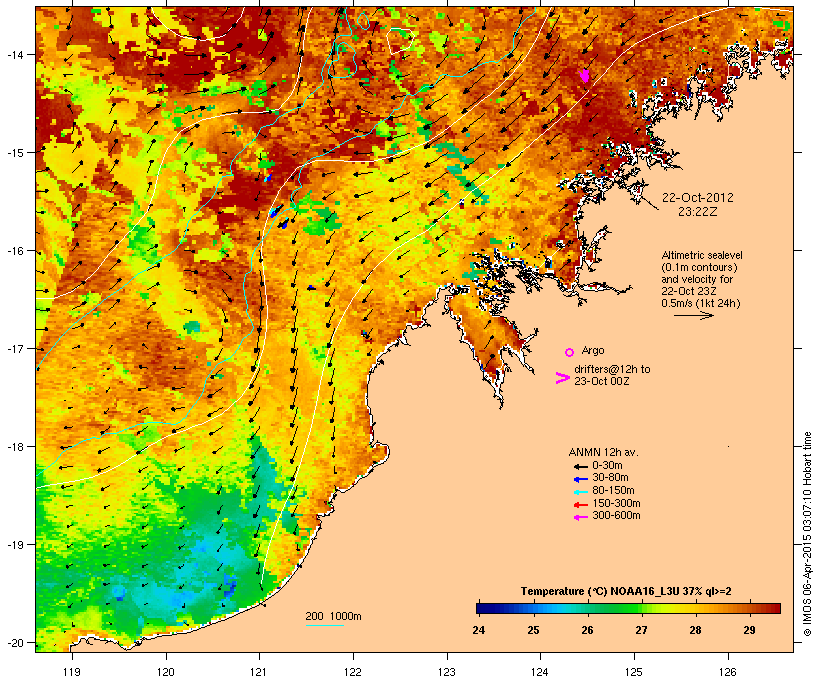Click the colorbar tick label '24'
820x680 pixels.
[479, 630]
